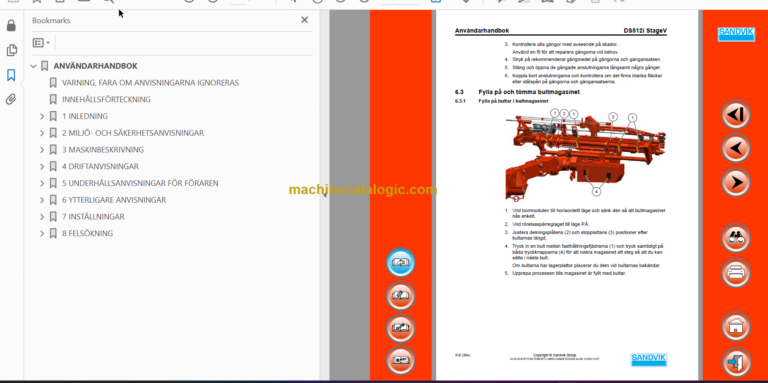Image resolution: width=768 pixels, height=383 pixels.
Task: Open the bookmarks options dropdown
Action: [x=41, y=43]
